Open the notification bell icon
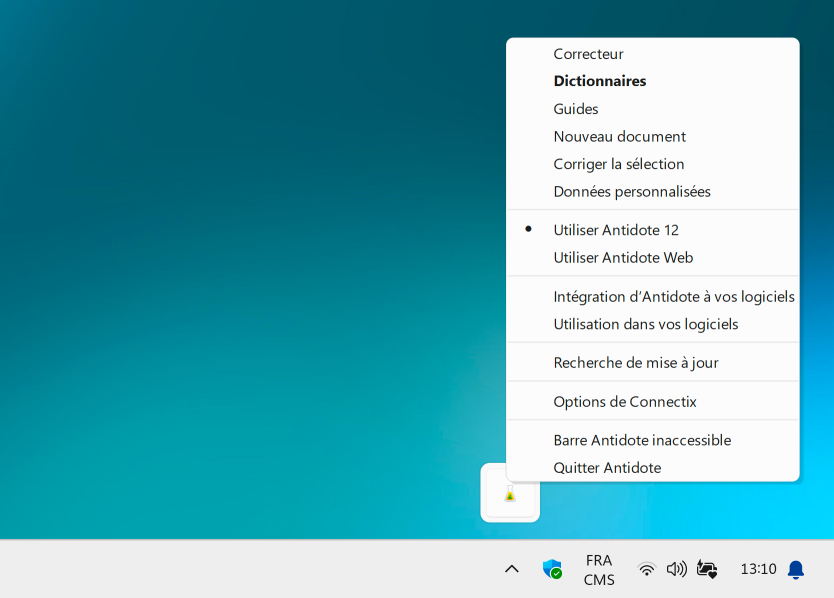 point(796,569)
